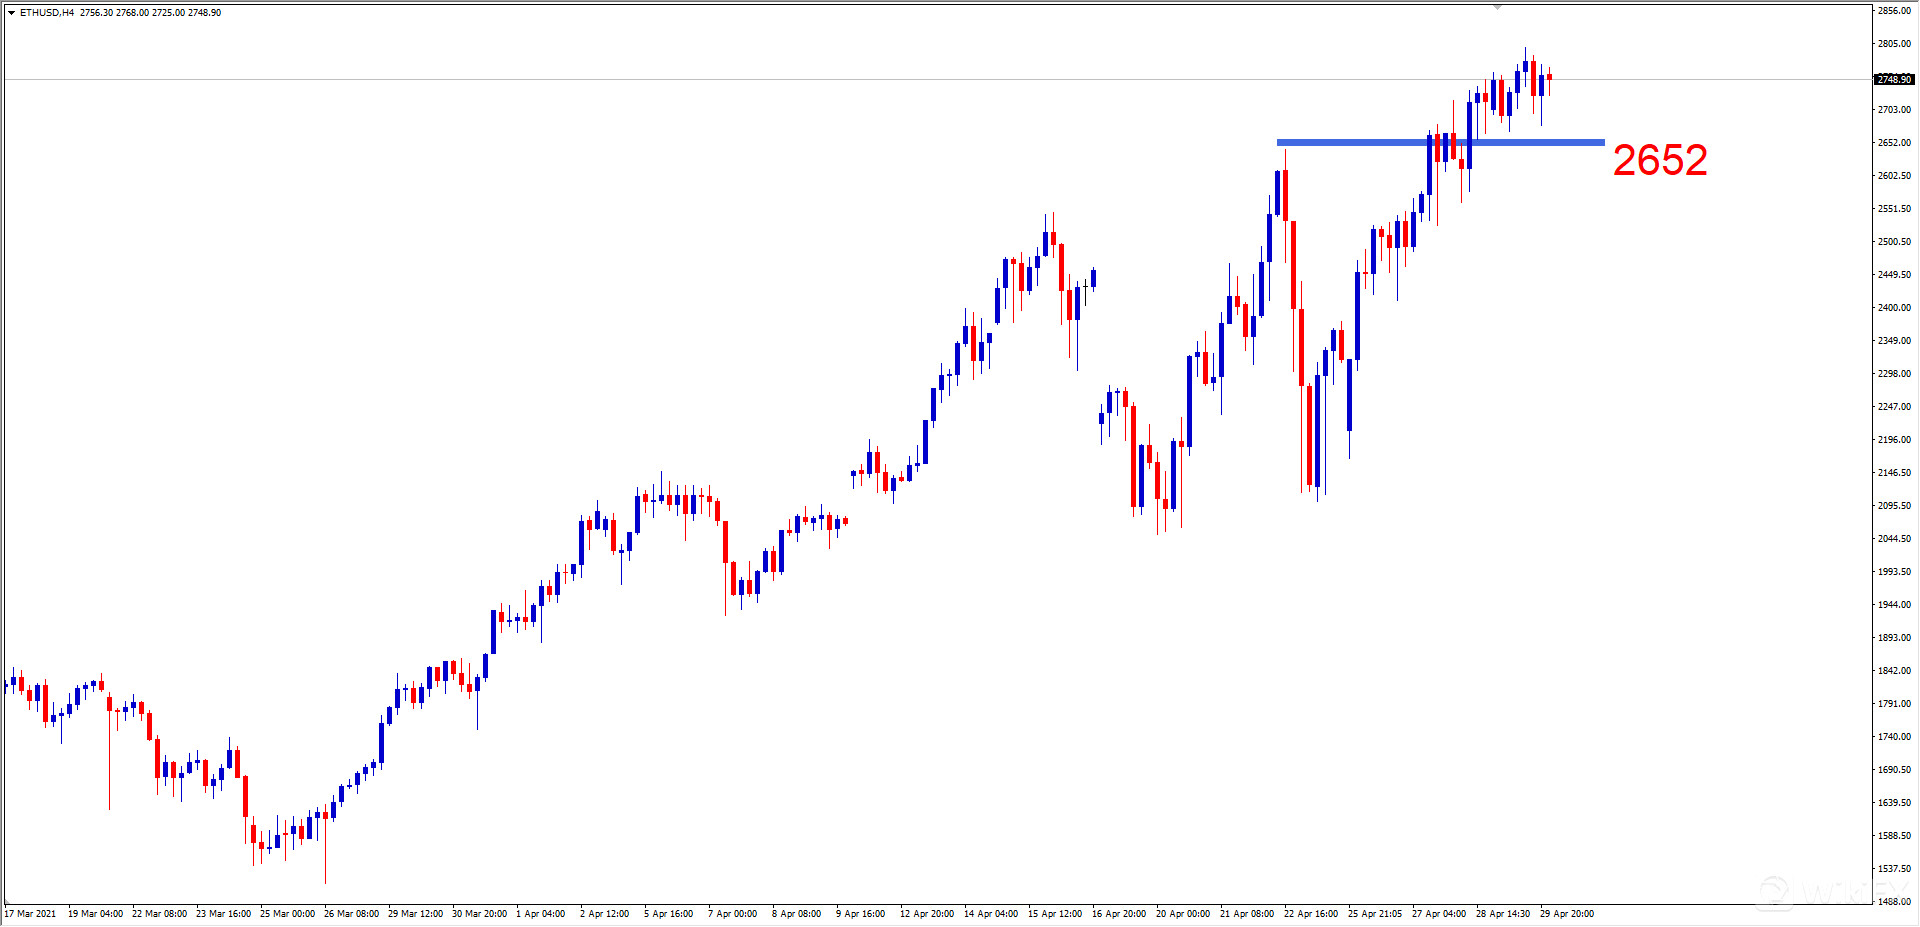Click the 2652.00 price axis label
This screenshot has height=927, width=1920.
(x=1894, y=143)
